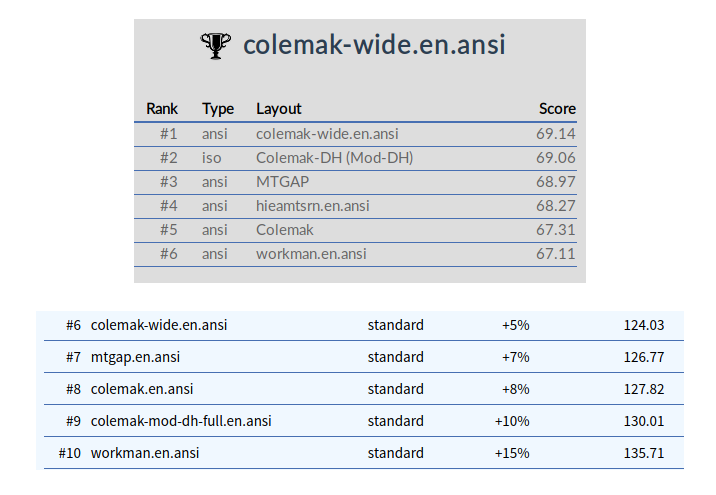Click the trophy icon beside the title
This screenshot has height=495, width=716.
(x=215, y=45)
